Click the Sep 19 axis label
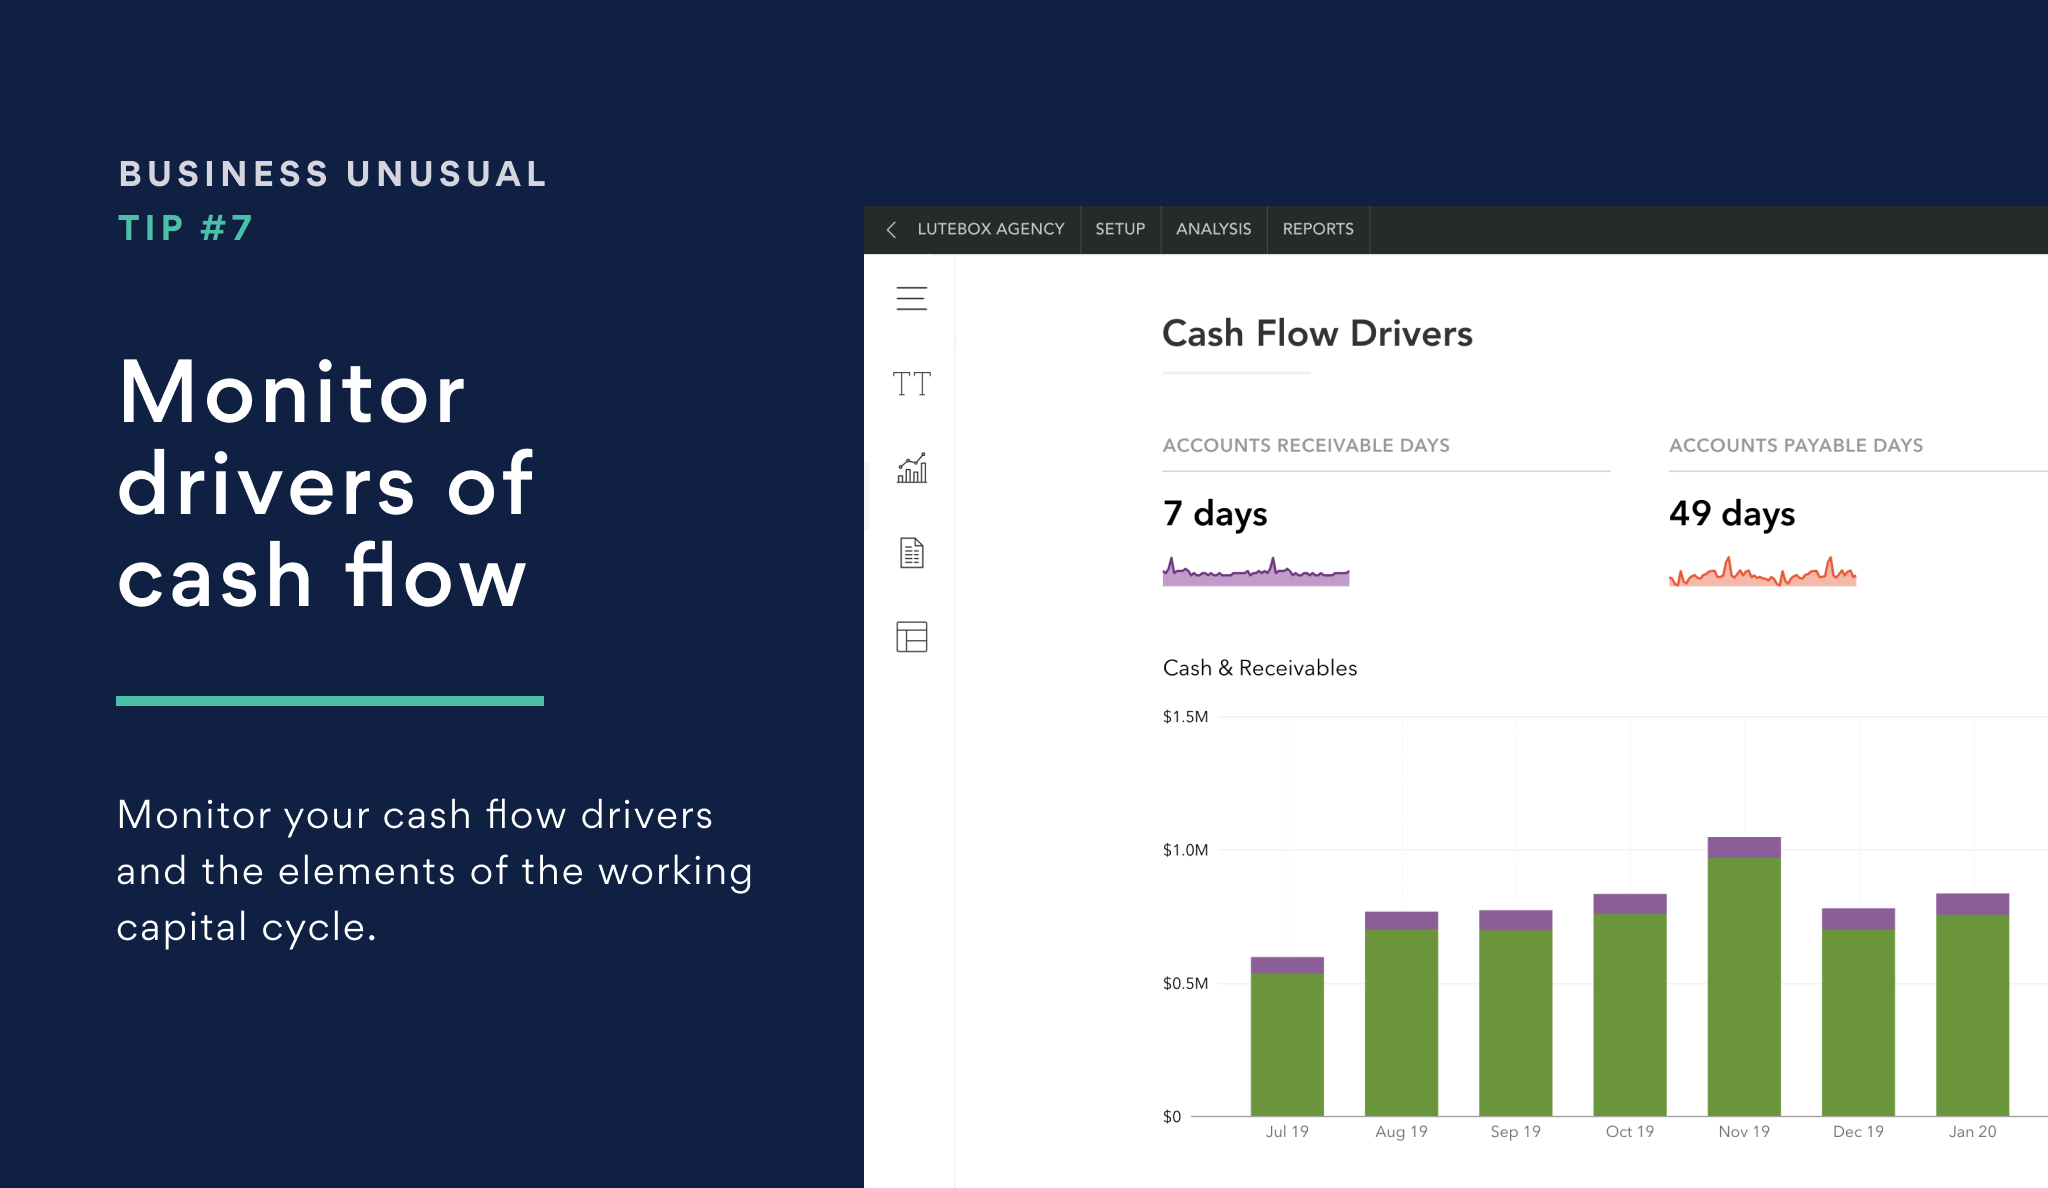2048x1188 pixels. click(x=1515, y=1131)
